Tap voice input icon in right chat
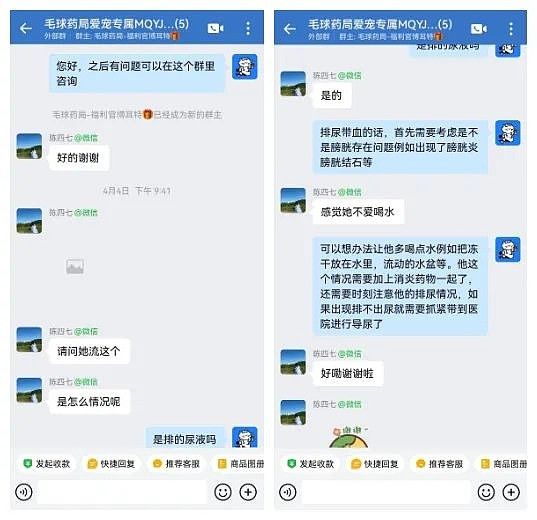The width and height of the screenshot is (537, 520). (x=288, y=492)
